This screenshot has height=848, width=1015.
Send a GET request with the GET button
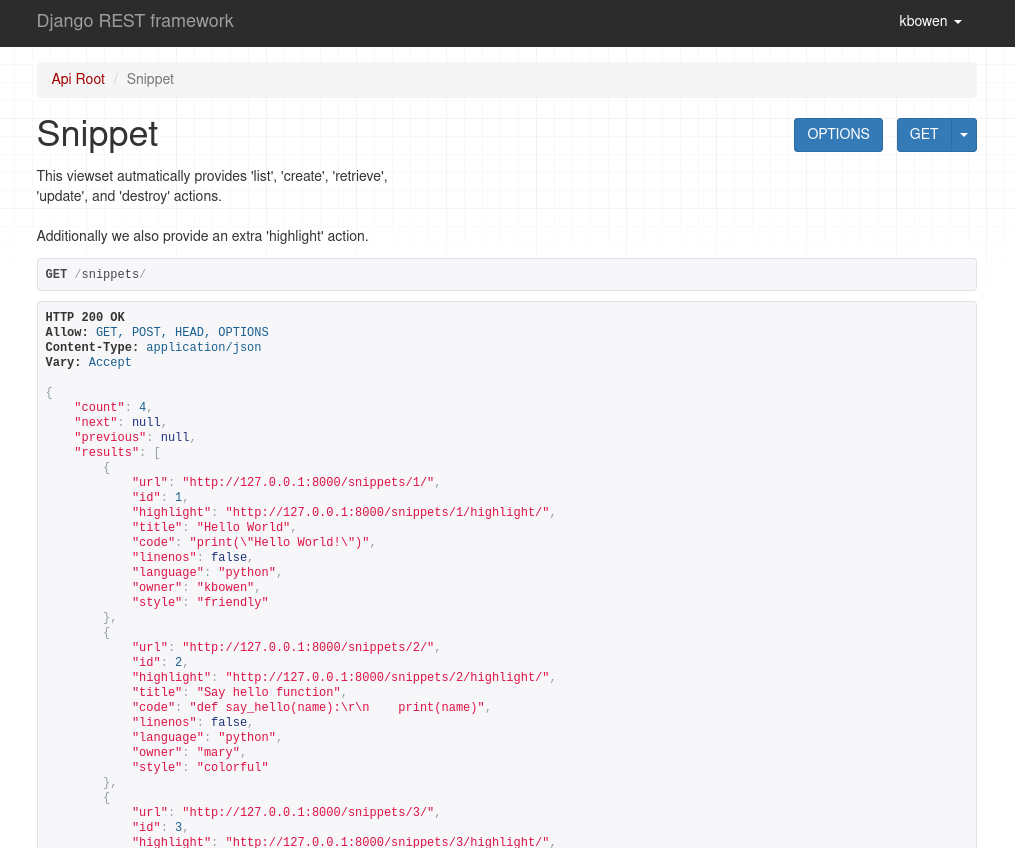pyautogui.click(x=924, y=135)
